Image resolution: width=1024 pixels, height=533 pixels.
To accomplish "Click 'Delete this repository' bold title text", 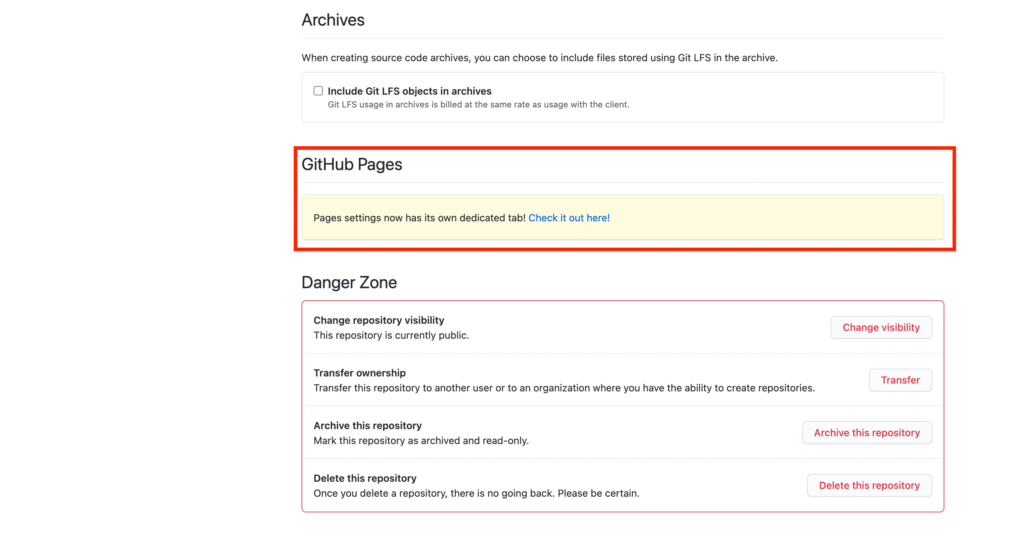I will tap(365, 478).
